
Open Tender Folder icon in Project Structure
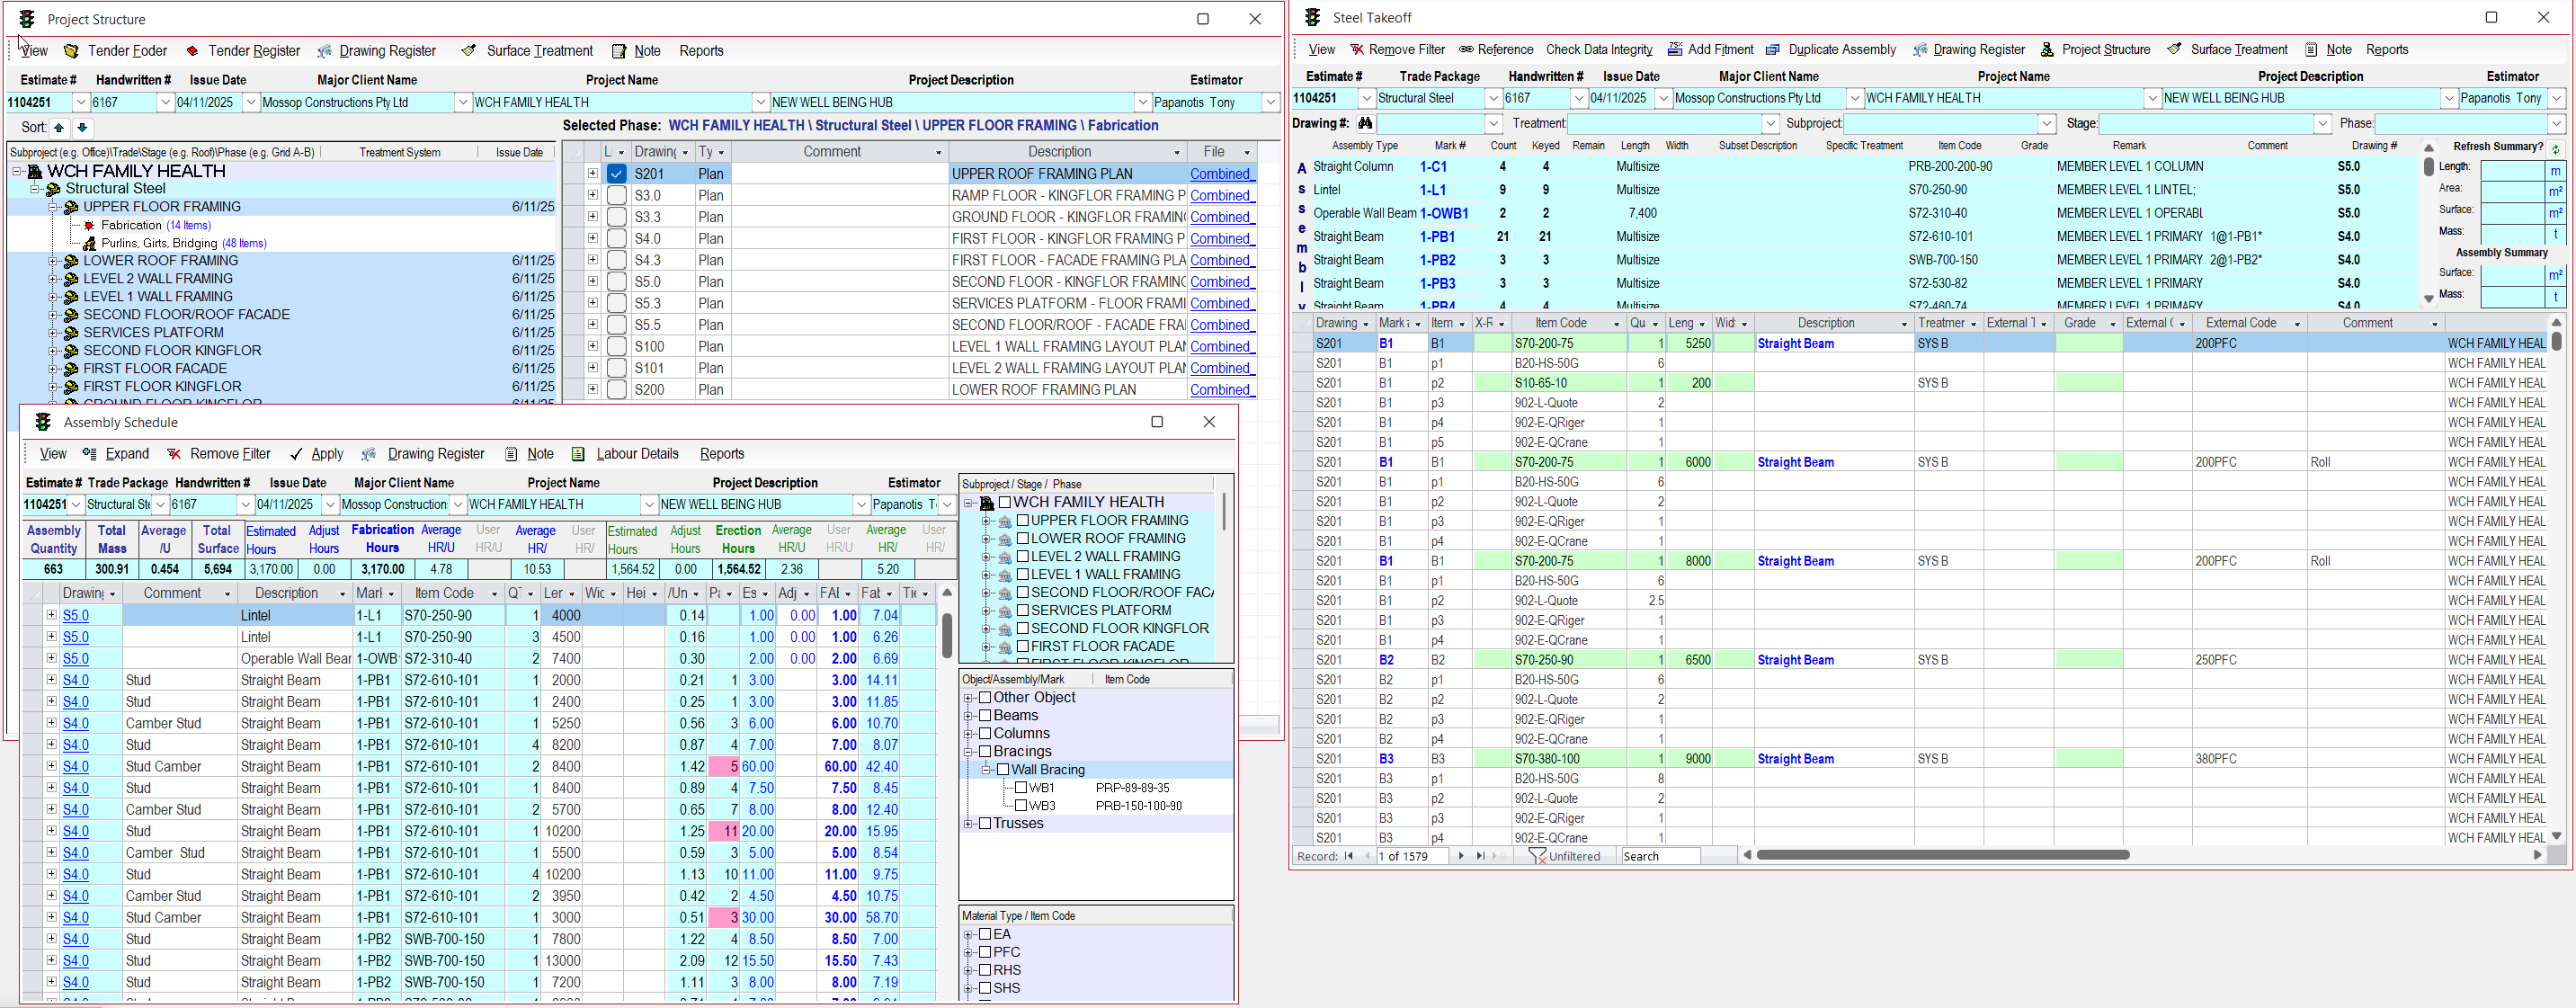pos(71,51)
